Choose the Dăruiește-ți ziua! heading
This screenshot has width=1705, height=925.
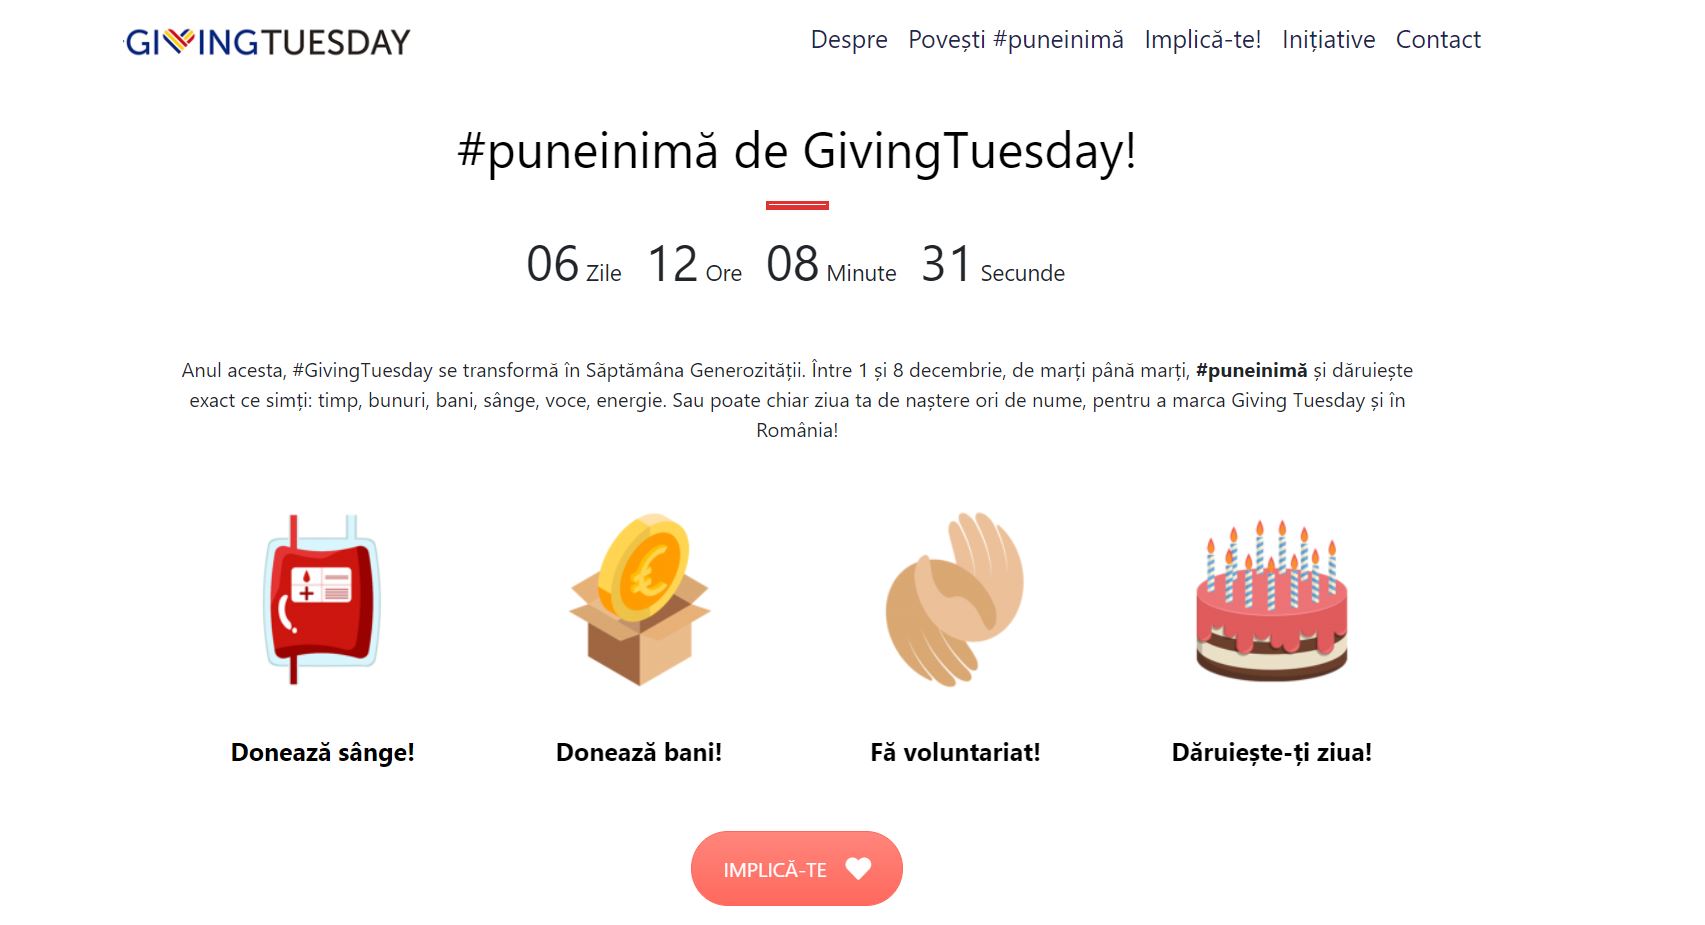pos(1271,752)
